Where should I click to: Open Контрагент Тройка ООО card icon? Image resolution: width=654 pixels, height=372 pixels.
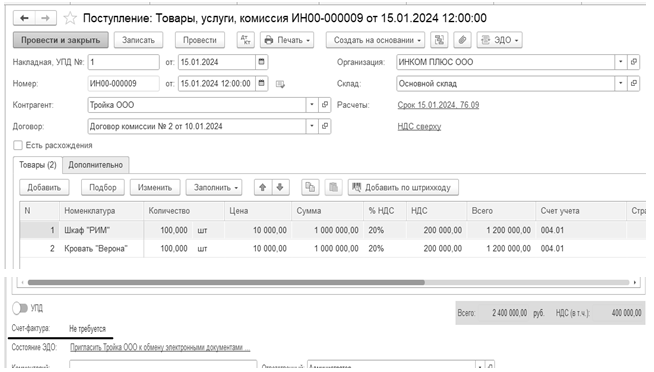pos(325,105)
